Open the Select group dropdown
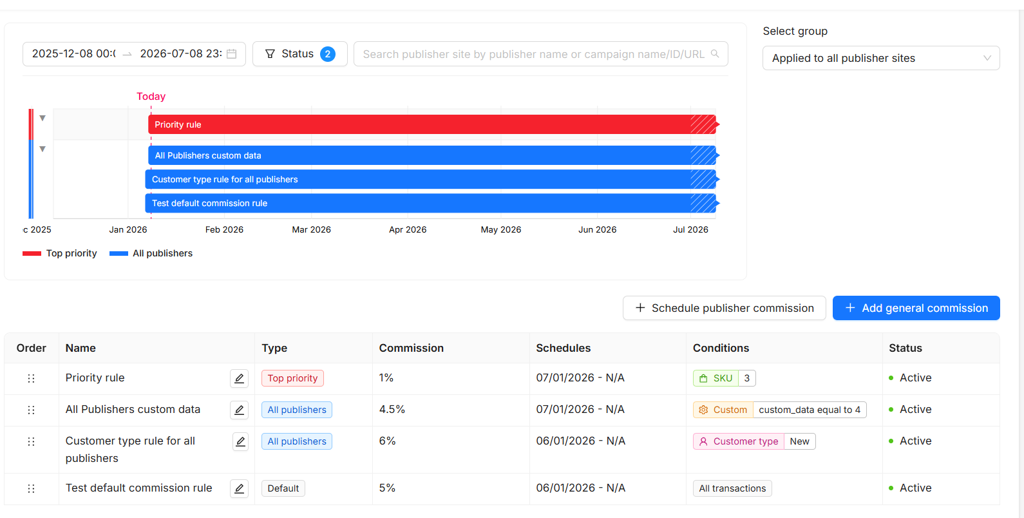The image size is (1024, 518). (x=880, y=58)
